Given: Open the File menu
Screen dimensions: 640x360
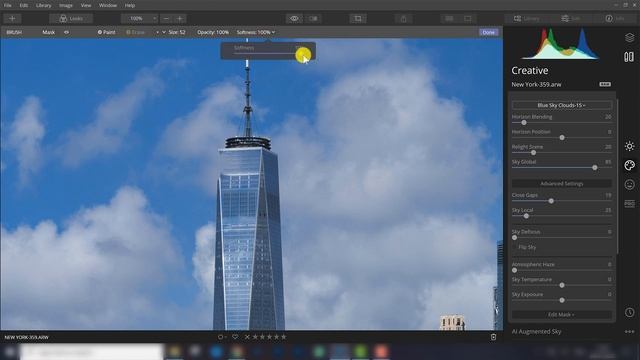Looking at the screenshot, I should click(7, 5).
